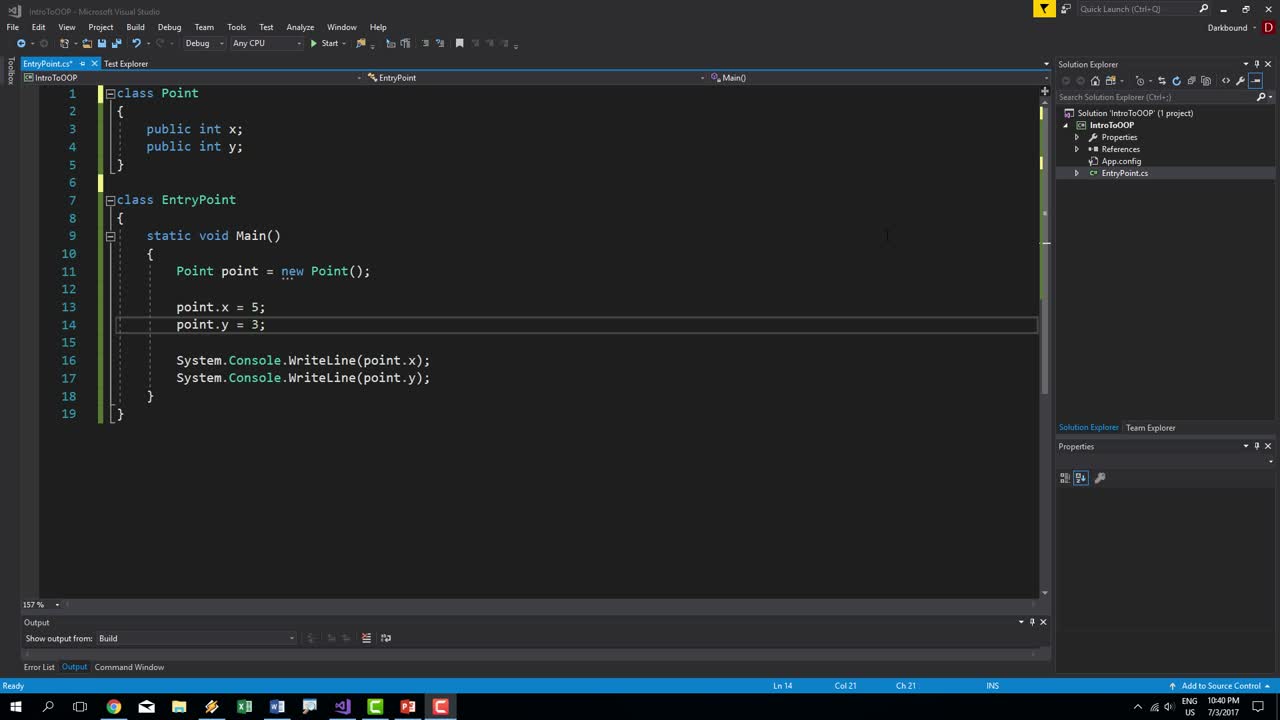Click the Open File folder icon

pos(87,43)
